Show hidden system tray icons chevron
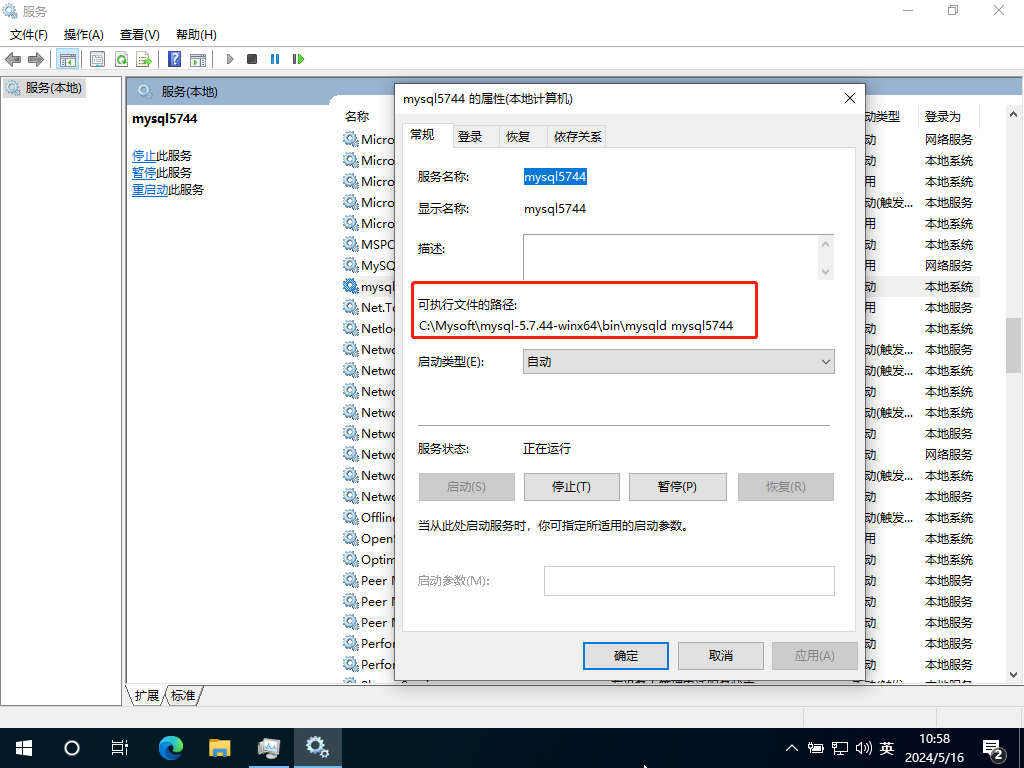This screenshot has width=1024, height=768. click(792, 748)
